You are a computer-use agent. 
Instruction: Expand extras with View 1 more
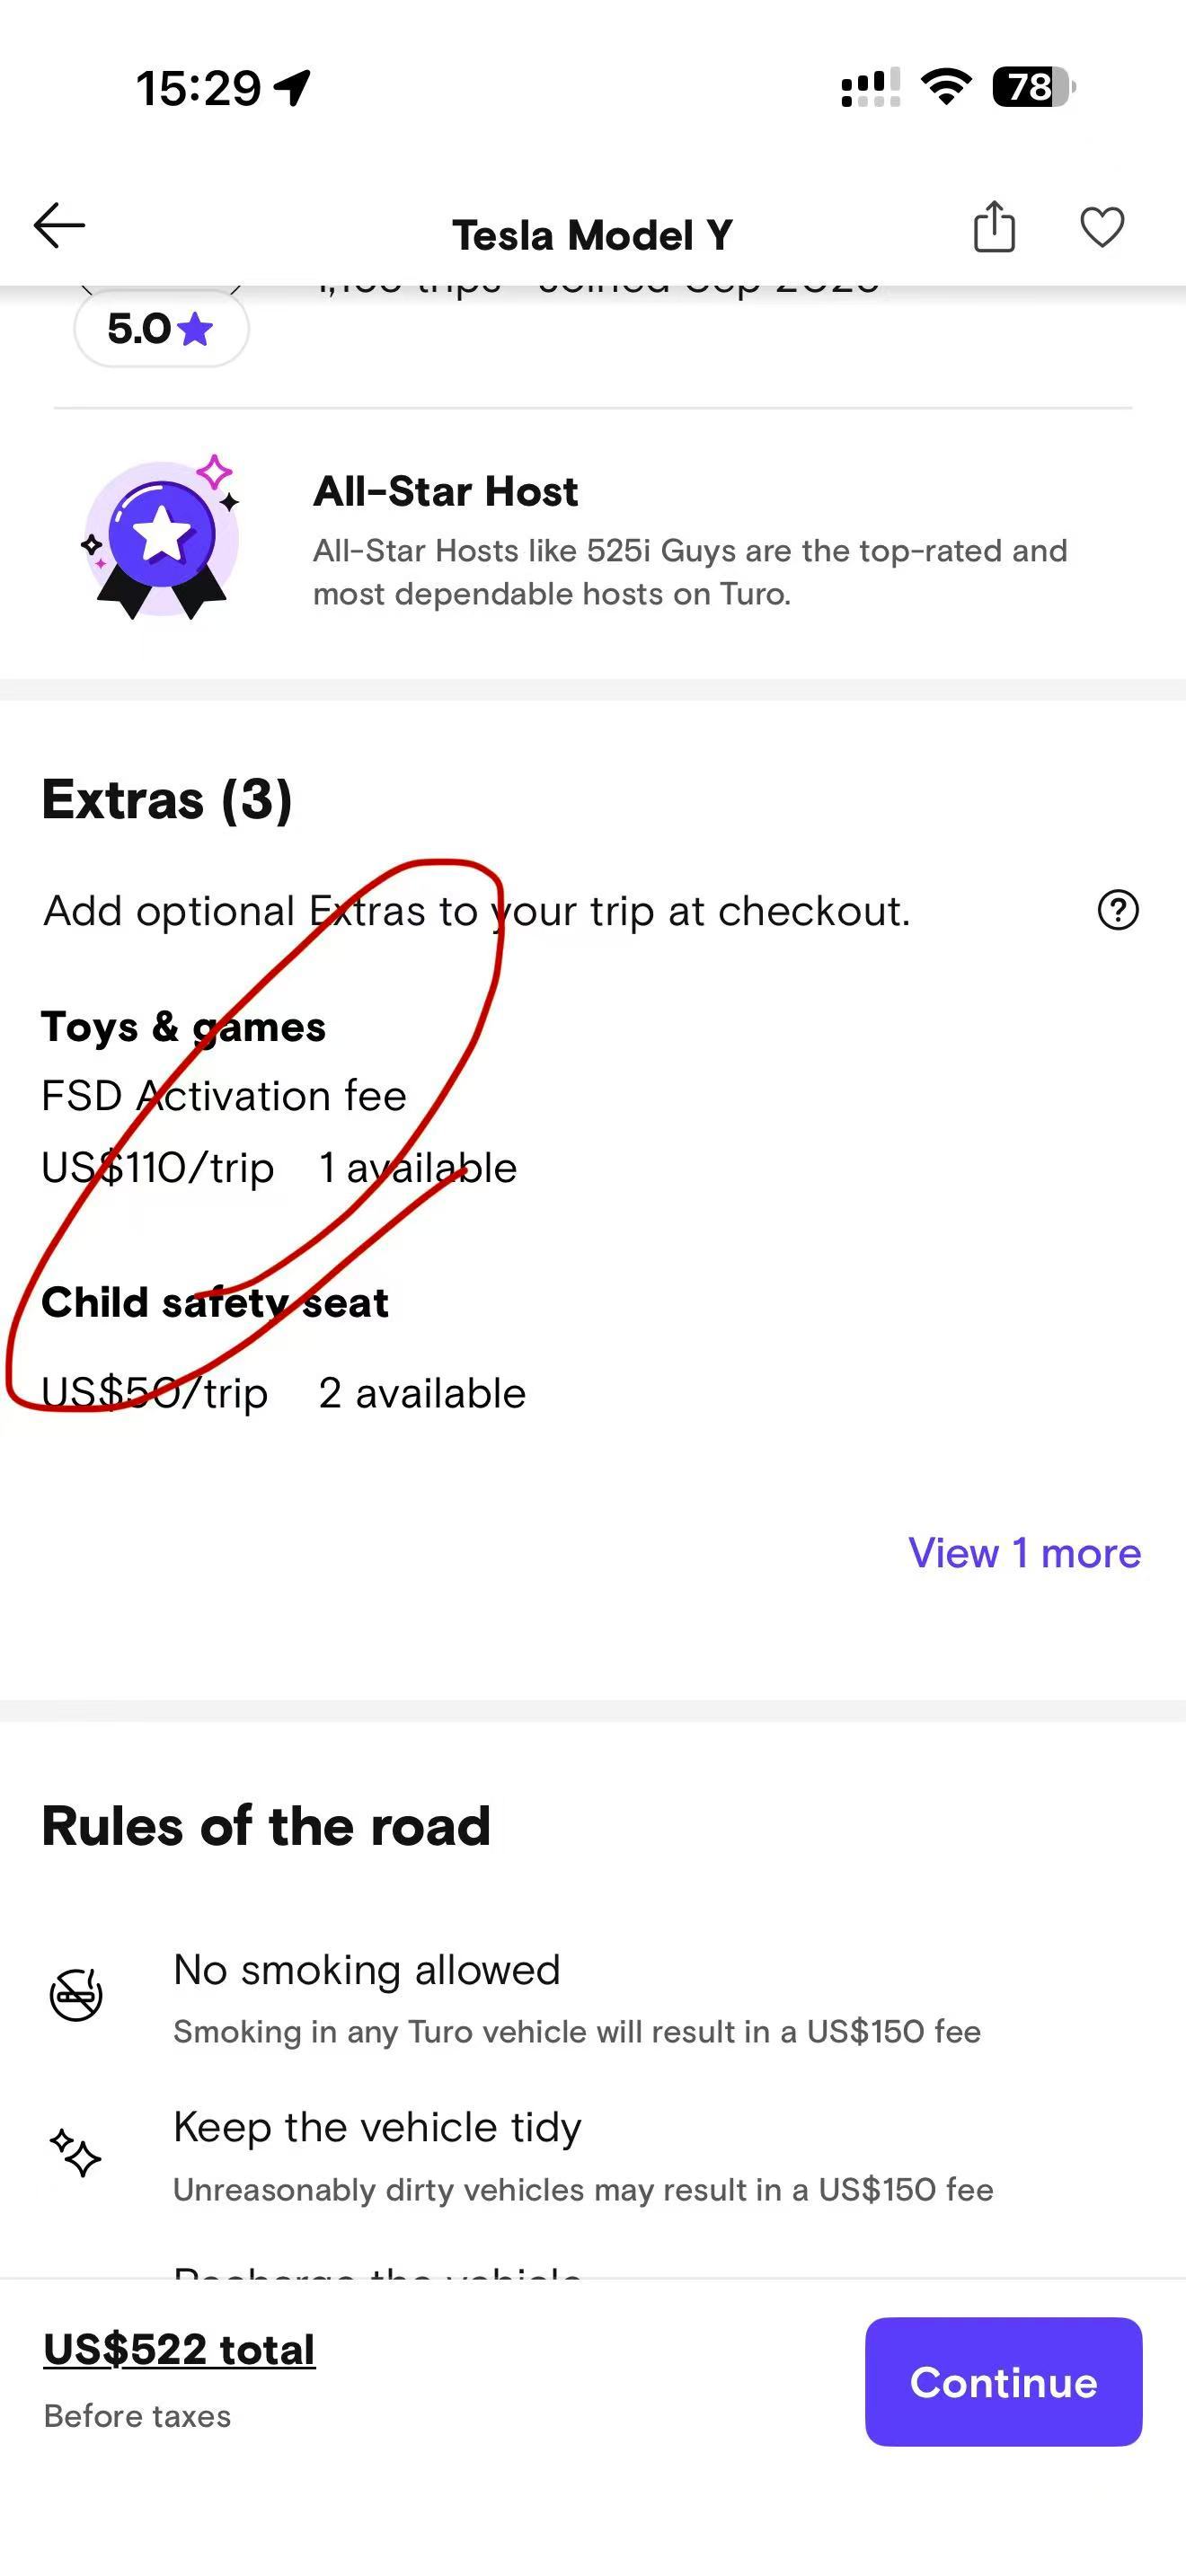point(1024,1553)
